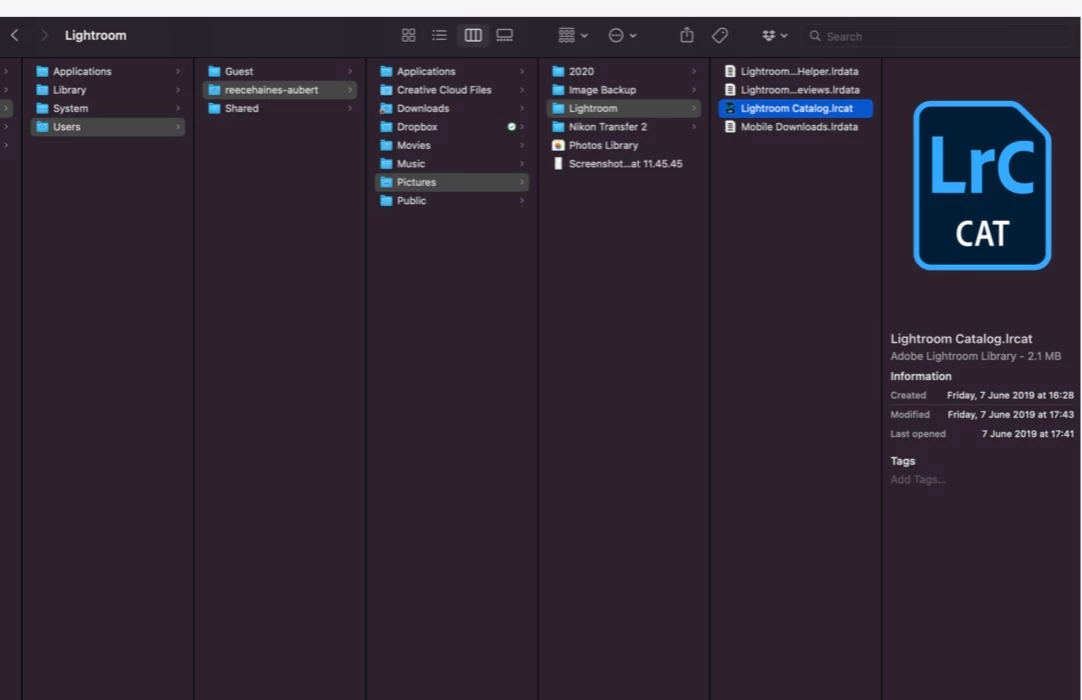Click the LrC CAT preview thumbnail

tap(982, 186)
